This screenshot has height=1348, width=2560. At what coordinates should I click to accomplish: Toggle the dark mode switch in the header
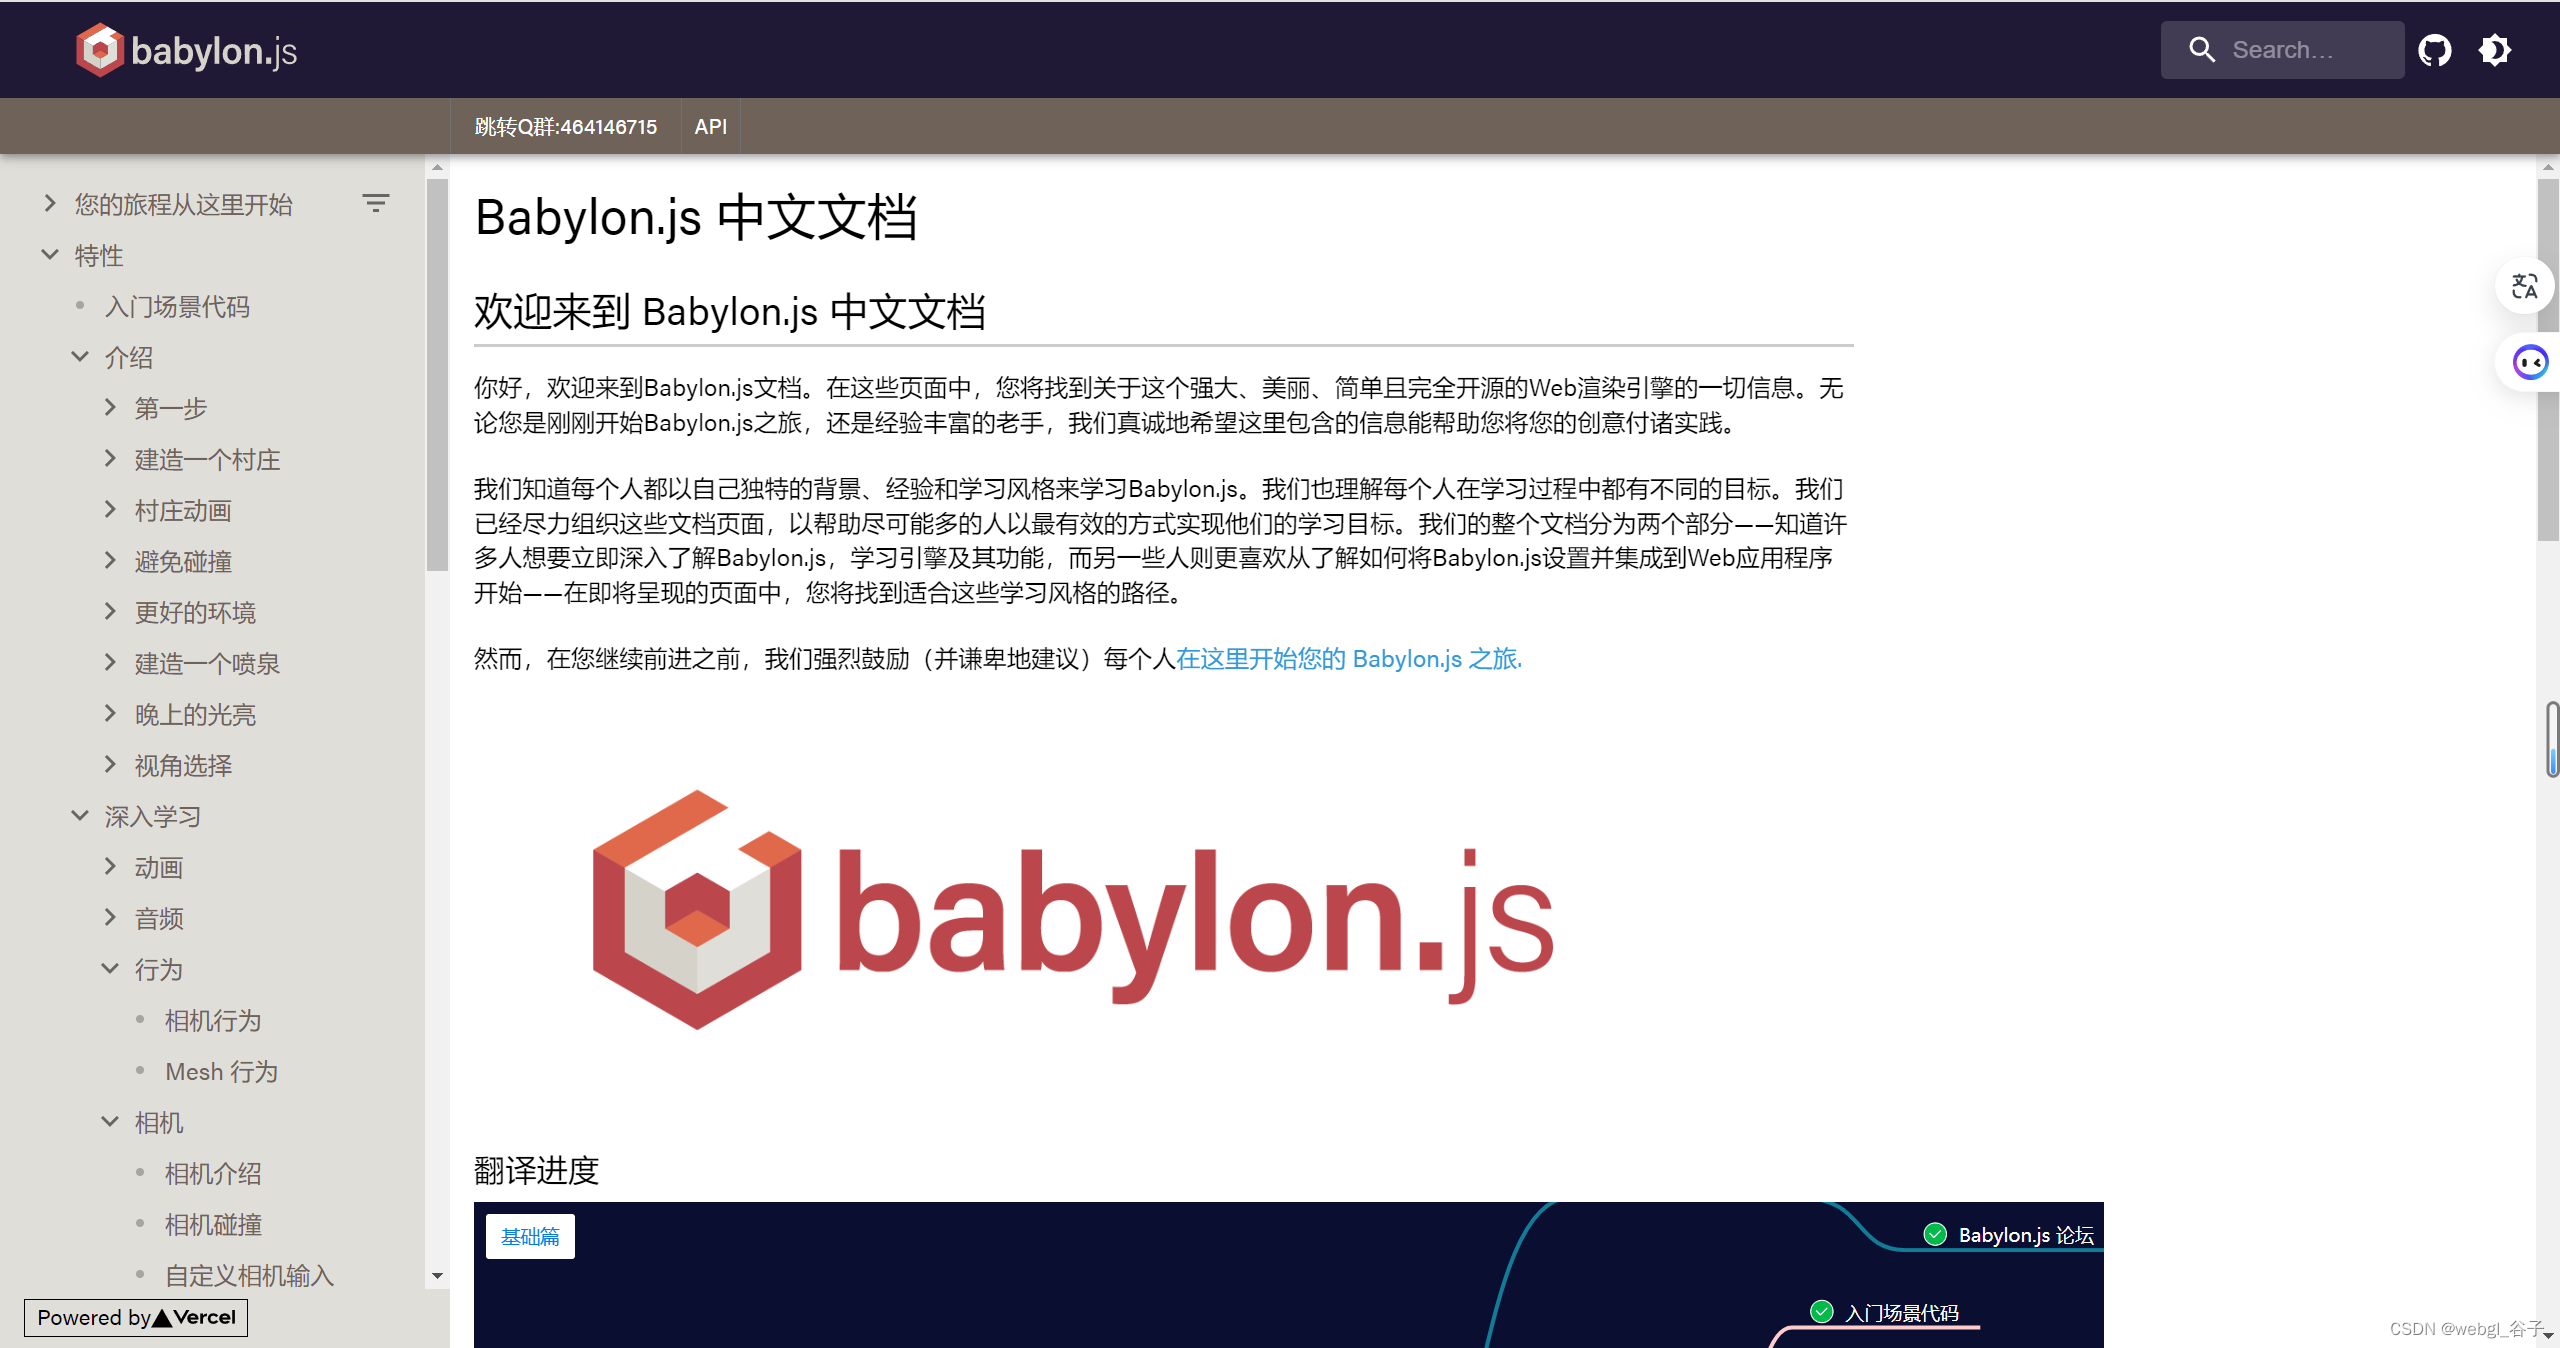pyautogui.click(x=2494, y=49)
